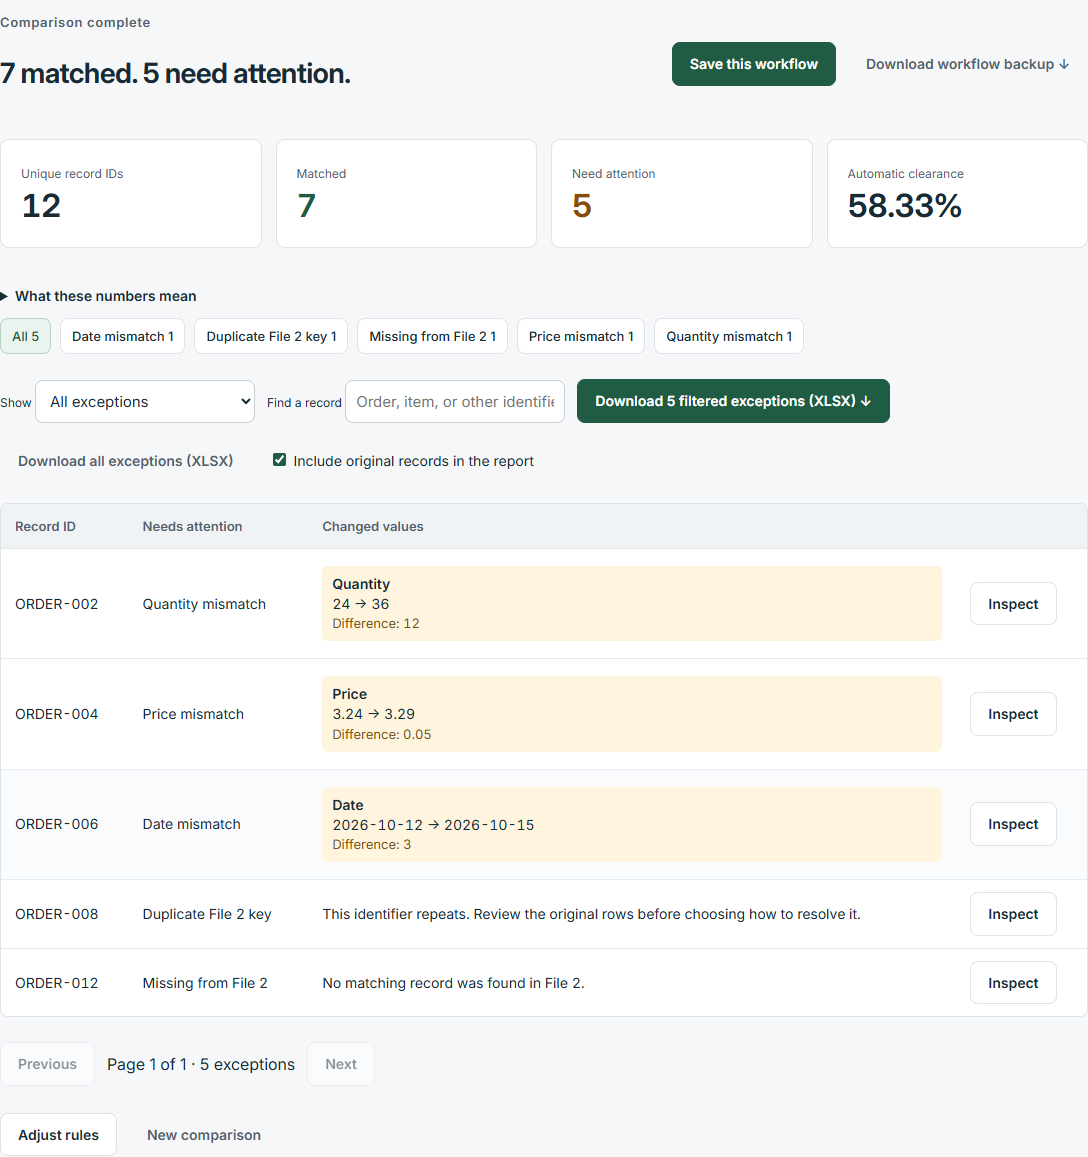Click the Date 2026-10-12 → 2026-10-15 change box
This screenshot has height=1157, width=1088.
click(x=632, y=824)
